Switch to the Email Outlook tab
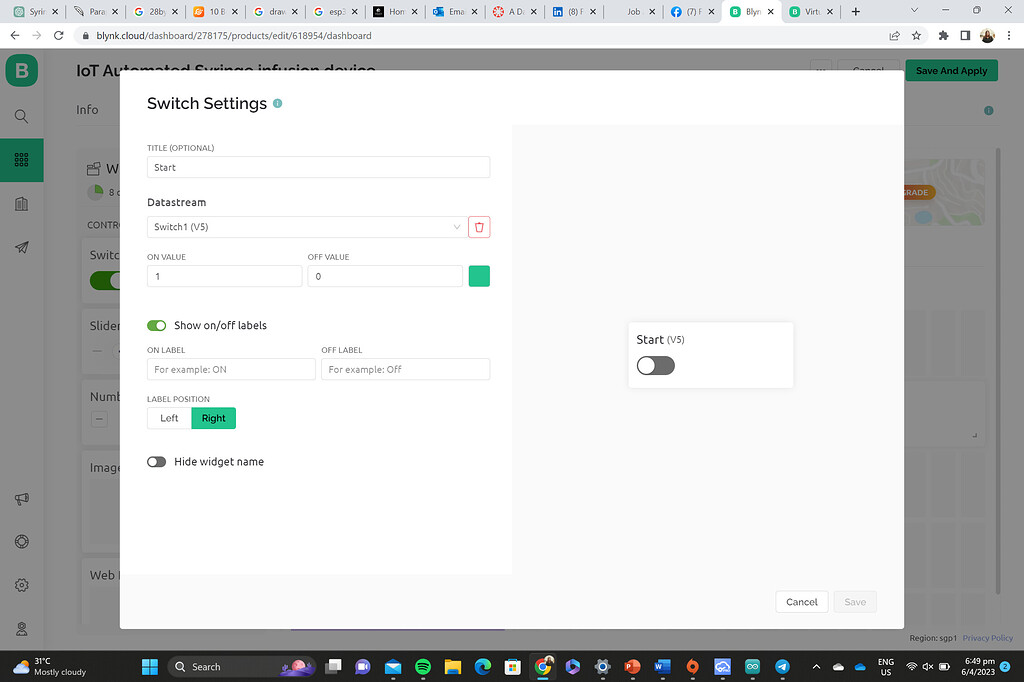Viewport: 1024px width, 682px height. (x=455, y=12)
